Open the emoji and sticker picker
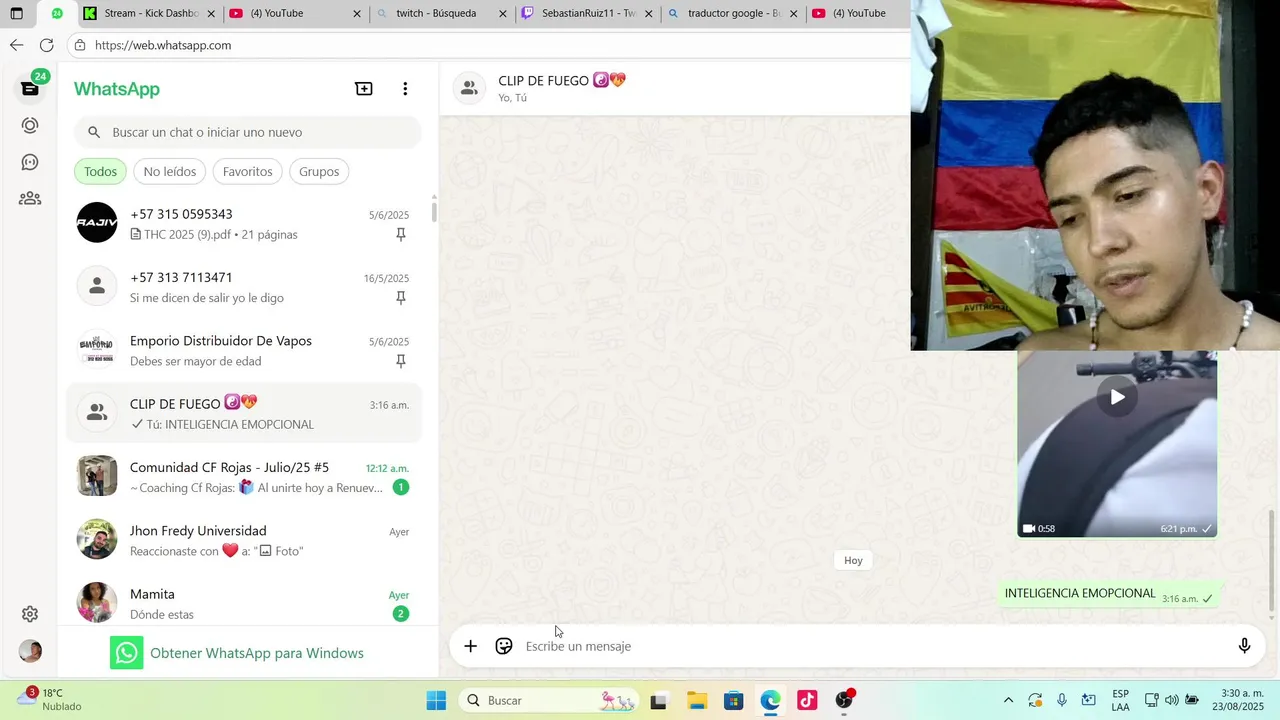 click(504, 646)
